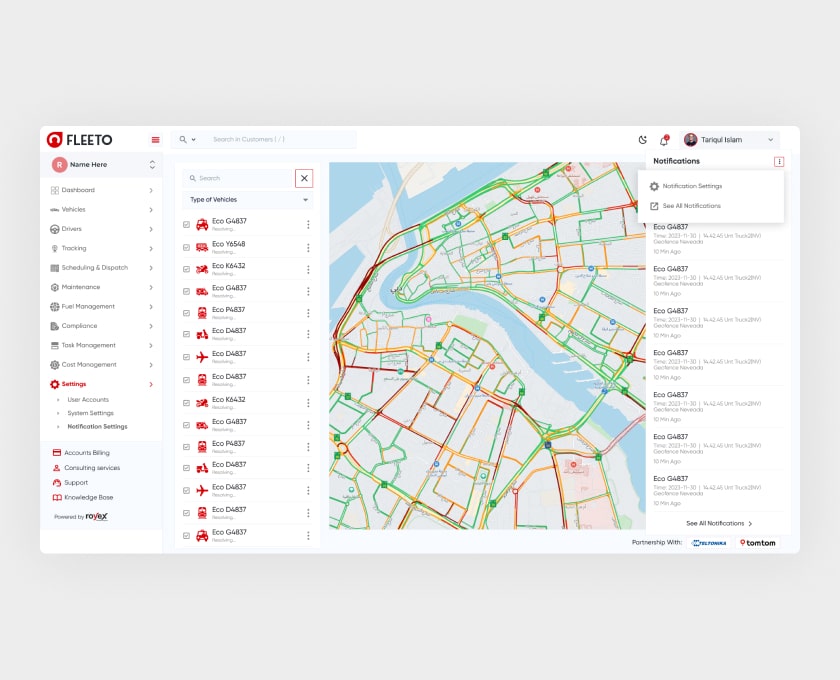Uncheck the Eco Y6548 vehicle checkbox

click(186, 247)
